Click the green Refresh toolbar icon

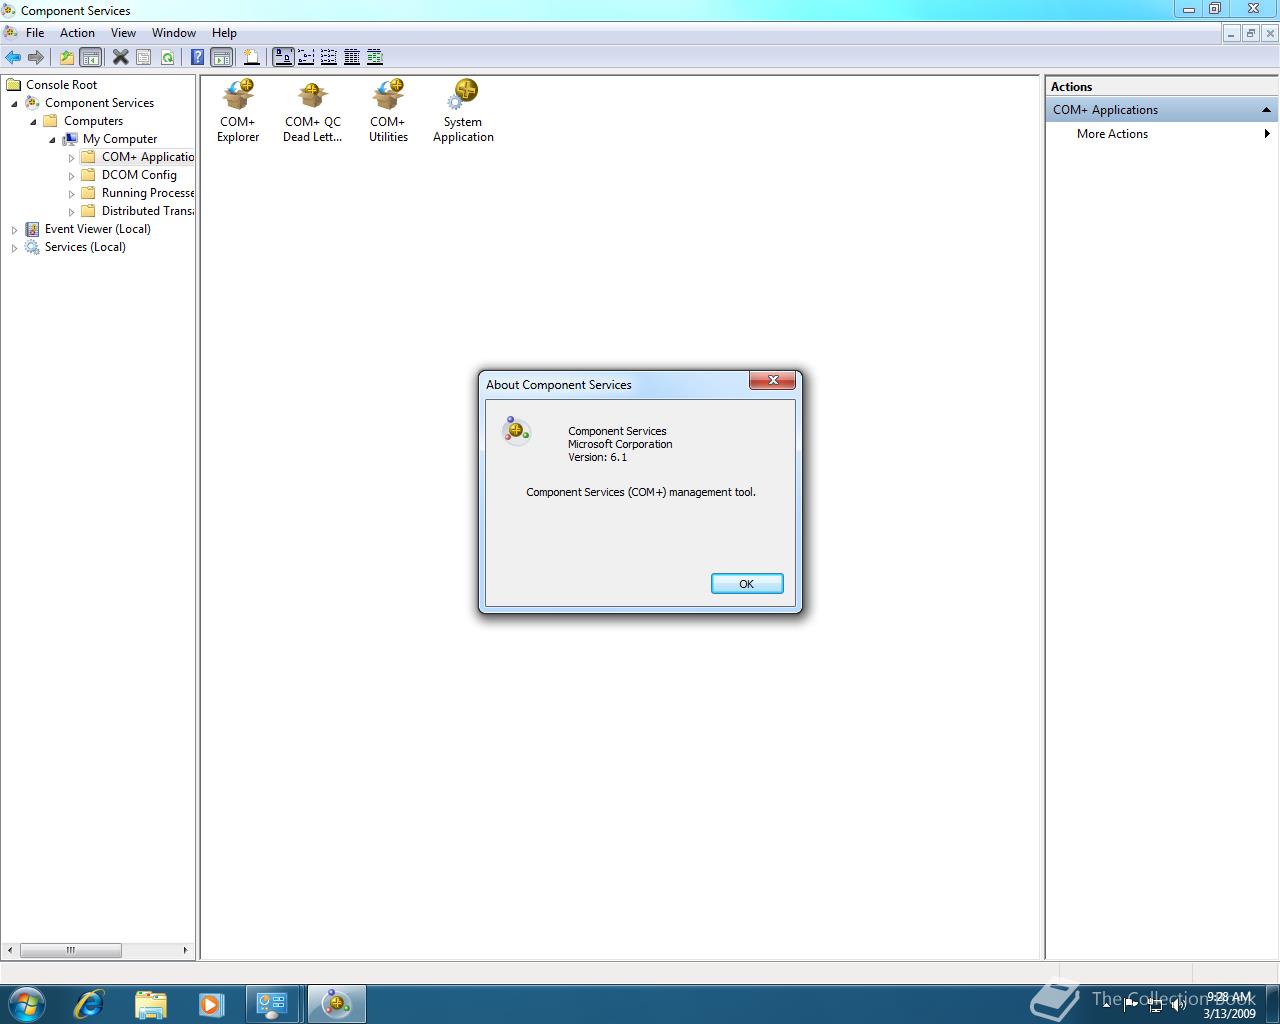pos(167,57)
